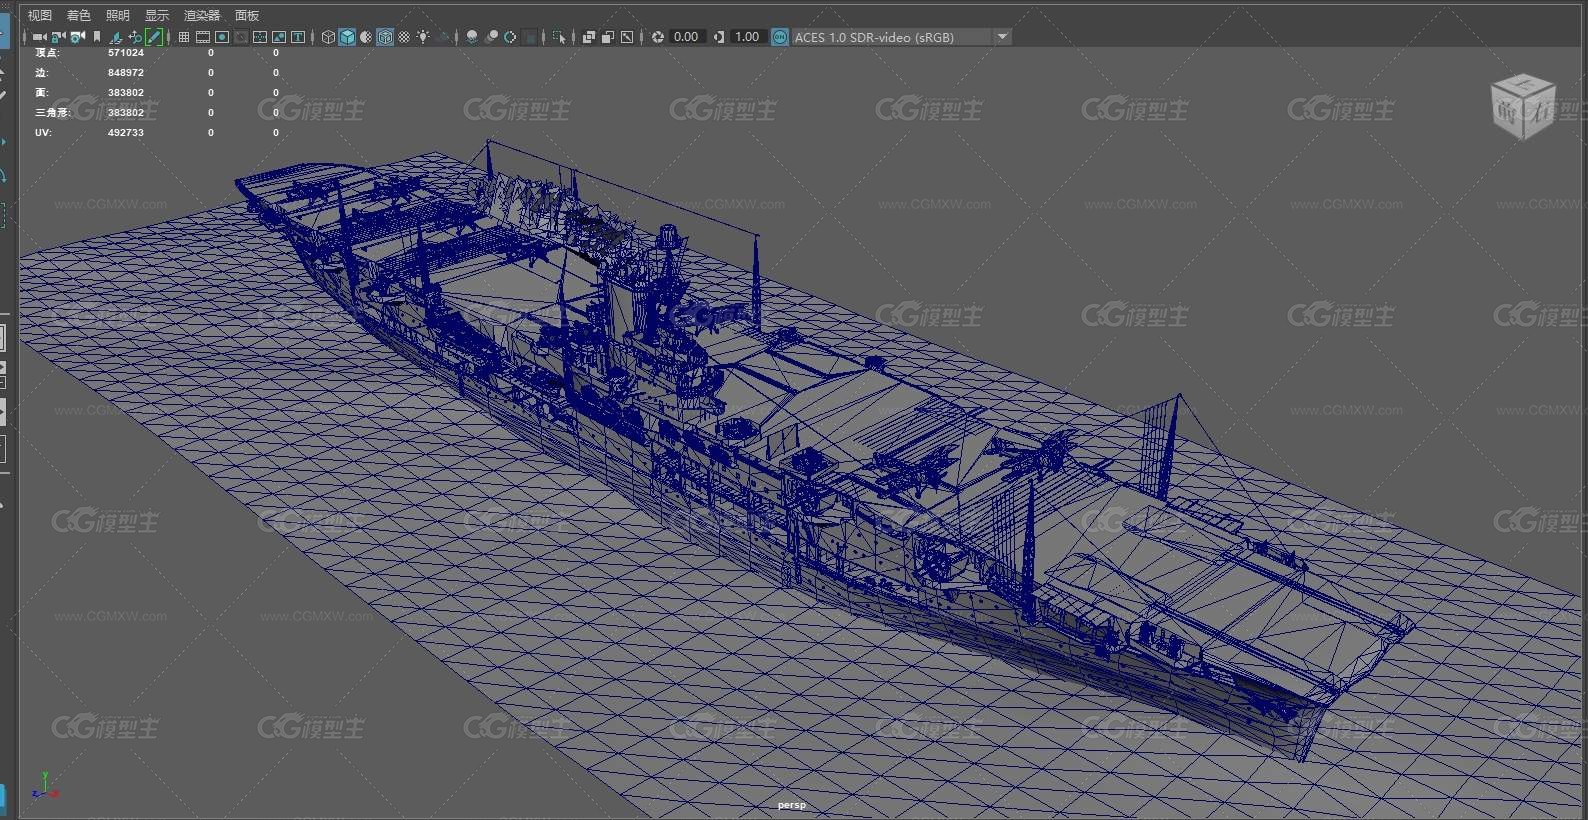The height and width of the screenshot is (820, 1588).
Task: Click the Exposure value field 0.00
Action: (687, 37)
